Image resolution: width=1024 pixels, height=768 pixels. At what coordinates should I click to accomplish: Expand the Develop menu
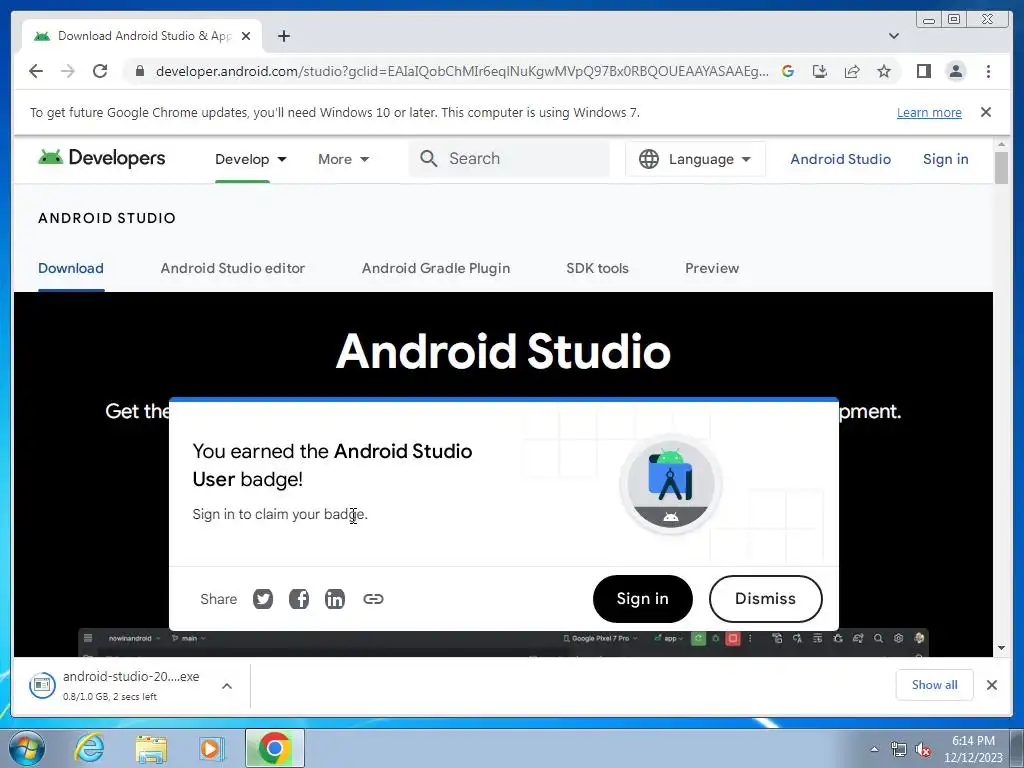(x=251, y=159)
